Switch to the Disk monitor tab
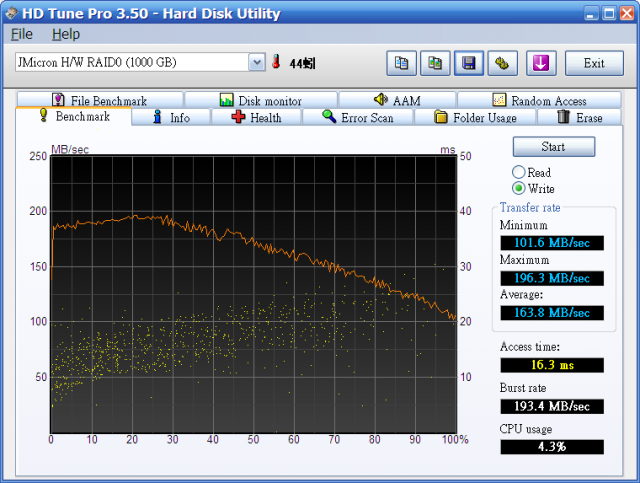The height and width of the screenshot is (483, 640). (x=260, y=101)
